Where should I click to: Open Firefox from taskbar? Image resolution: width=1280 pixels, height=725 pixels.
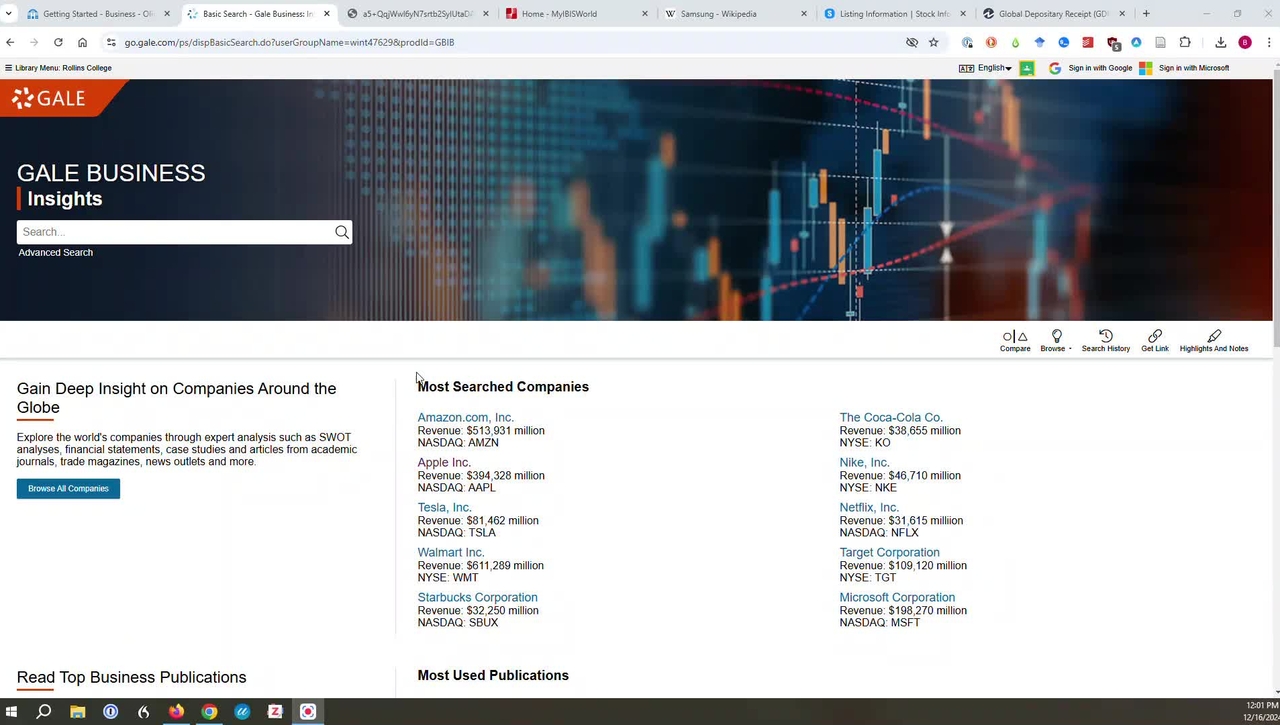176,712
